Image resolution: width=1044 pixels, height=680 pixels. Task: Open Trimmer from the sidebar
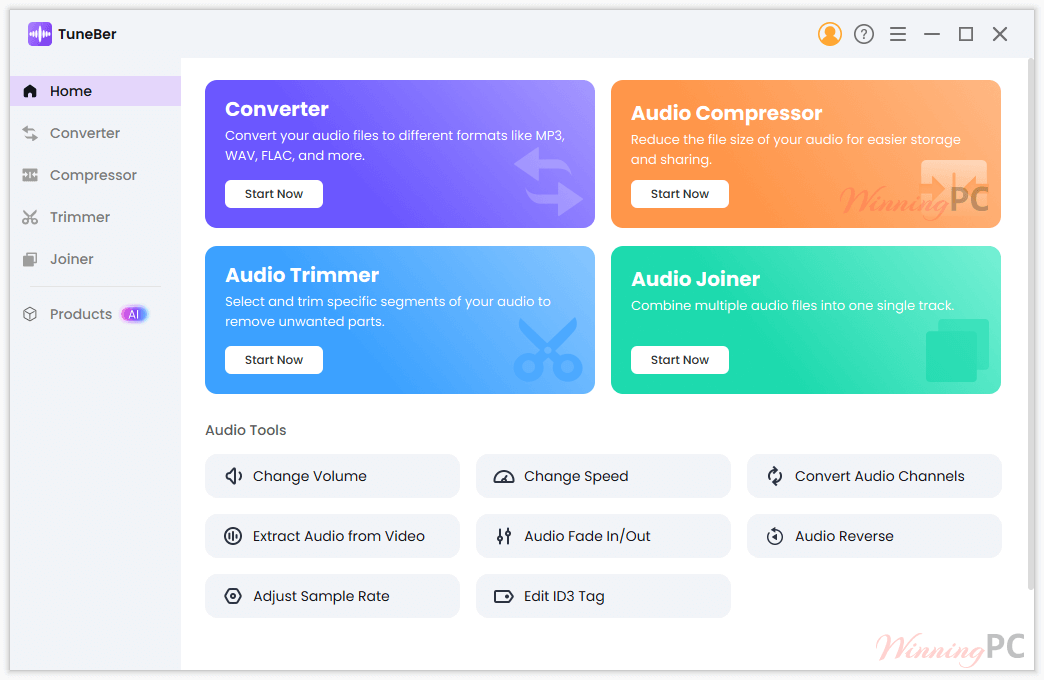tap(95, 217)
